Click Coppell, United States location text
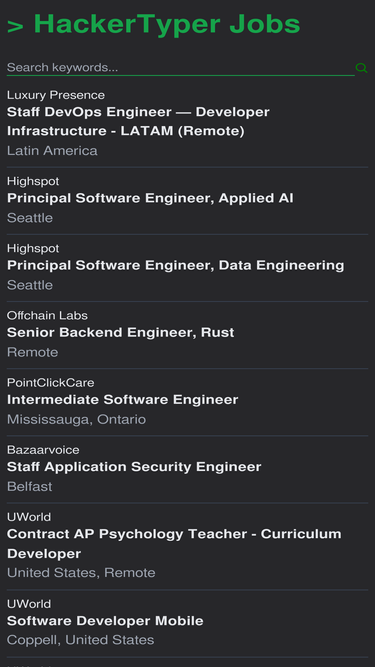Image resolution: width=375 pixels, height=667 pixels. (x=80, y=640)
